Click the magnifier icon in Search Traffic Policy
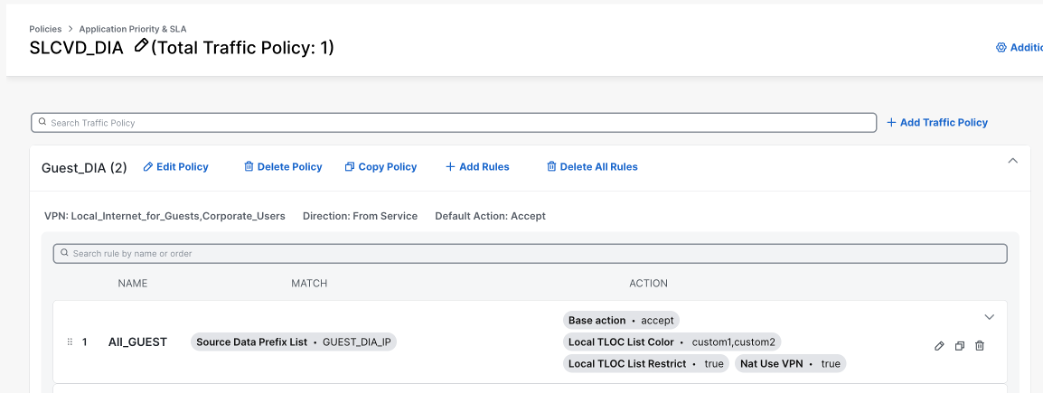The height and width of the screenshot is (394, 1044). click(x=43, y=122)
